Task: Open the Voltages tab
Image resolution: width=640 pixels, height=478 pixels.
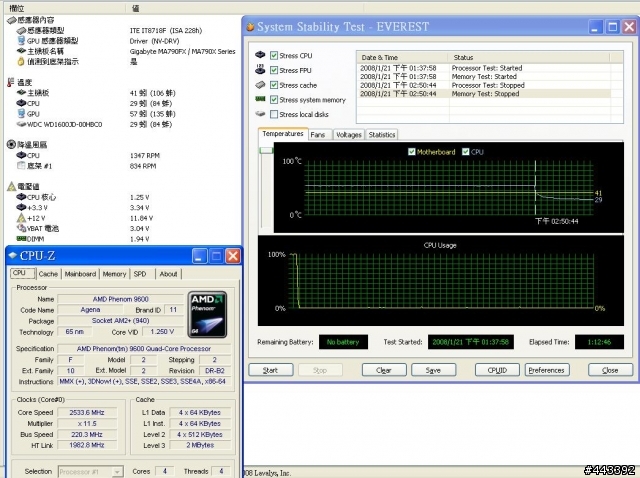Action: 349,135
